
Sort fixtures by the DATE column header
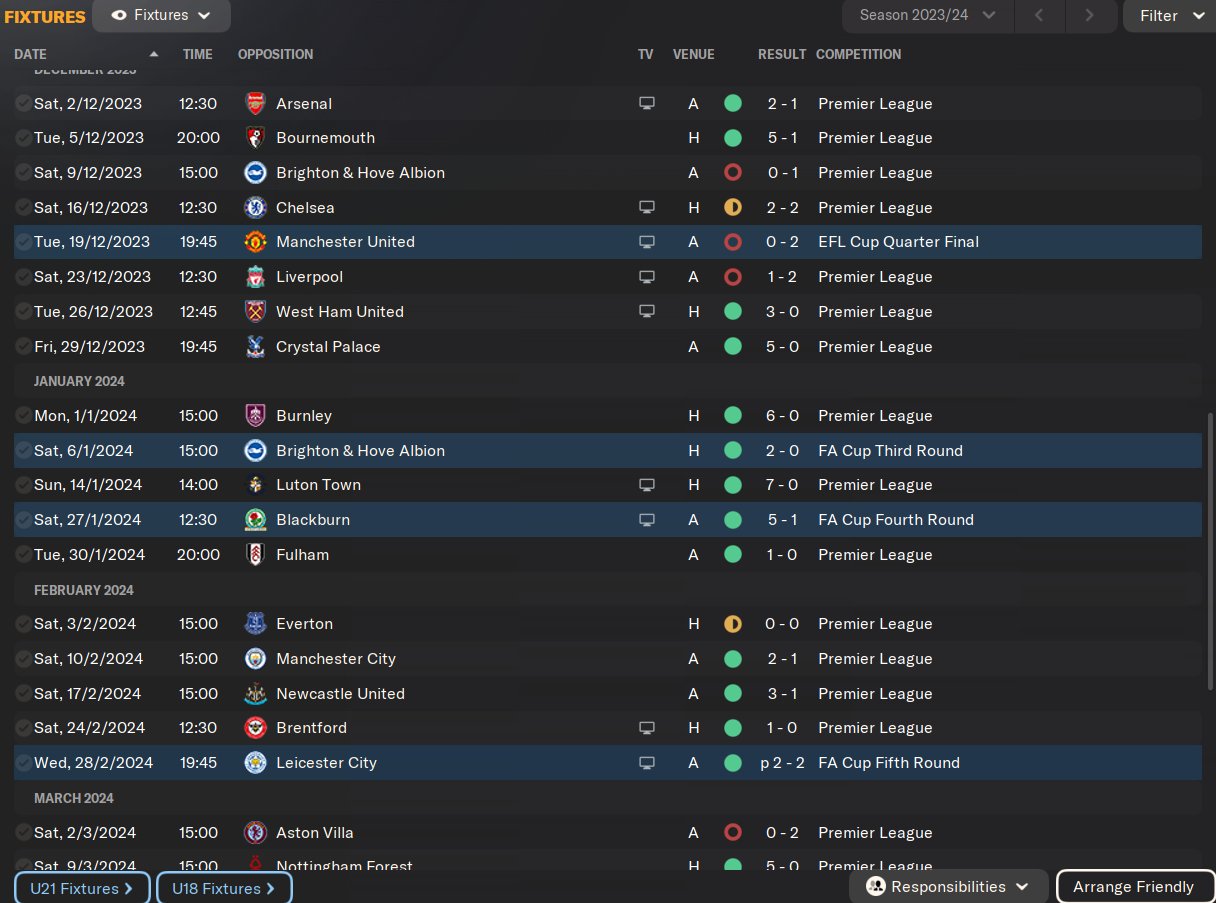(30, 54)
